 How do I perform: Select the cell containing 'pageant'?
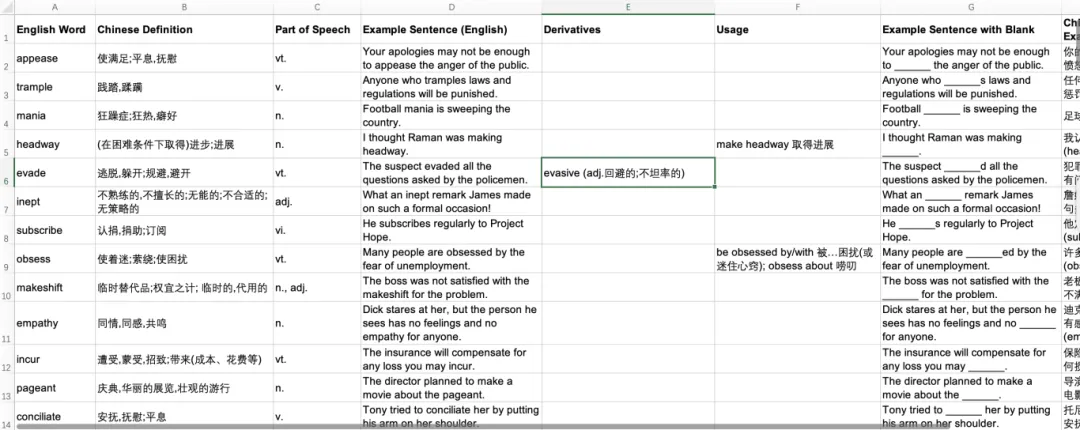click(x=54, y=388)
